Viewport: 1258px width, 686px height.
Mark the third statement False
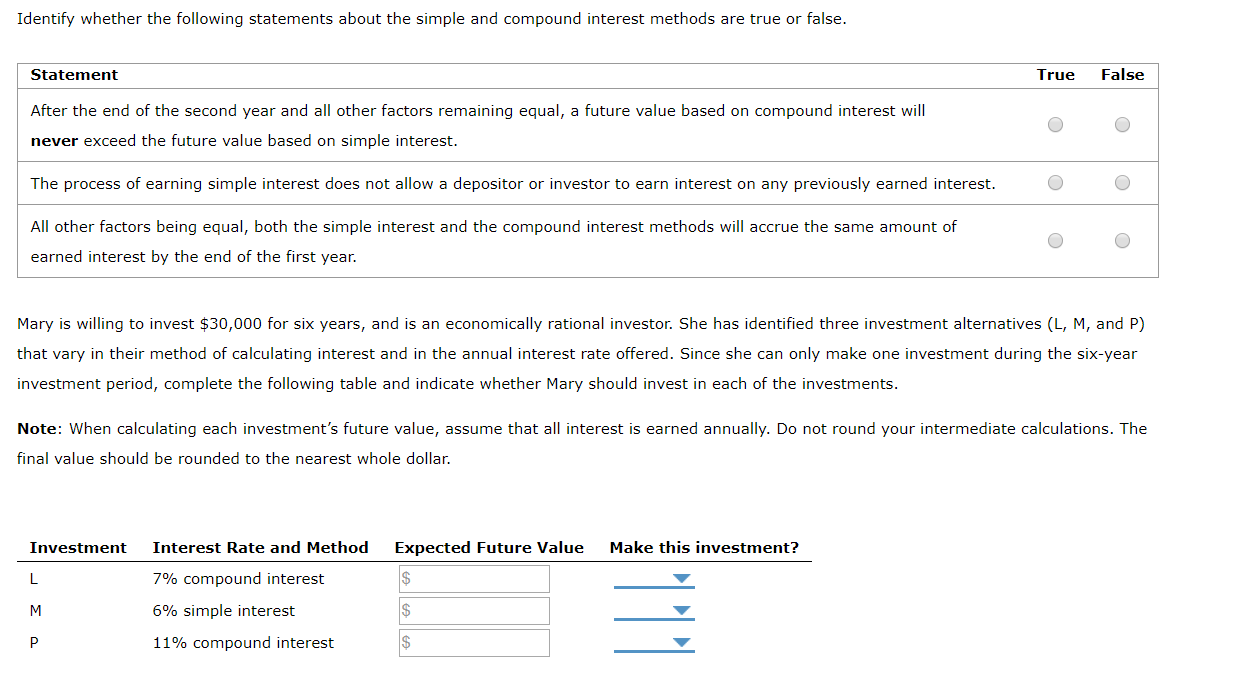(x=1121, y=240)
